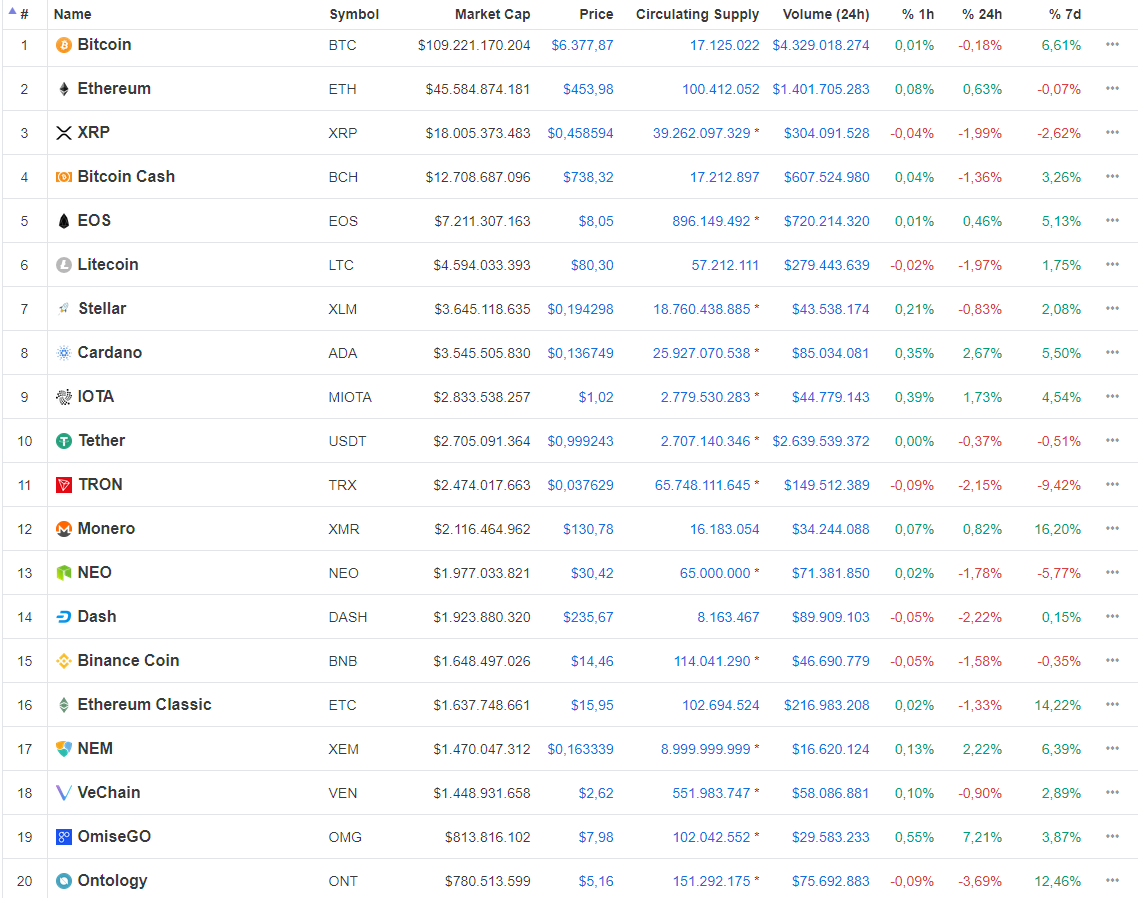The width and height of the screenshot is (1138, 907).
Task: Click the Bitcoin coin logo icon
Action: click(x=64, y=45)
